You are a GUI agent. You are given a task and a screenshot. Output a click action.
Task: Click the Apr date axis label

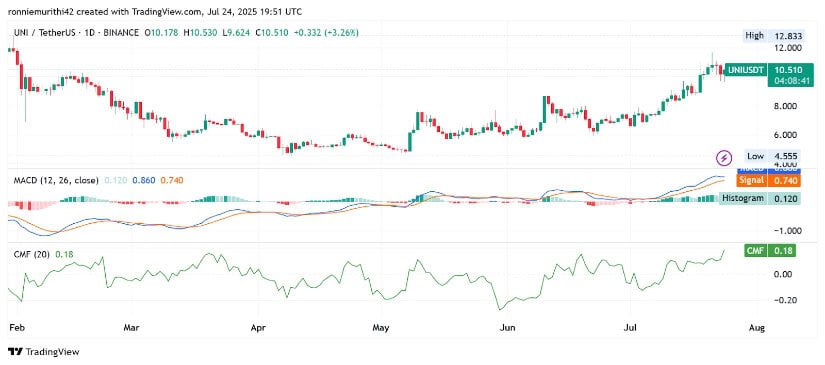[258, 328]
